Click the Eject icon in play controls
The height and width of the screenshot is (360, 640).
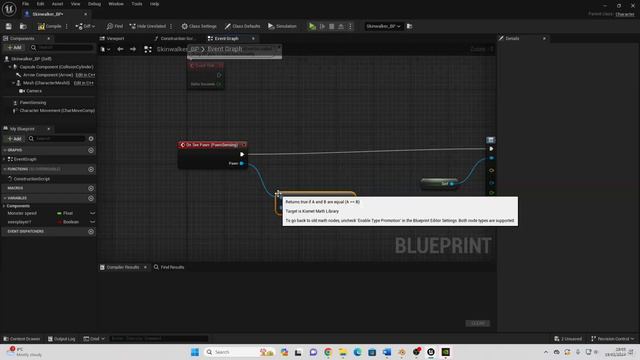point(341,26)
